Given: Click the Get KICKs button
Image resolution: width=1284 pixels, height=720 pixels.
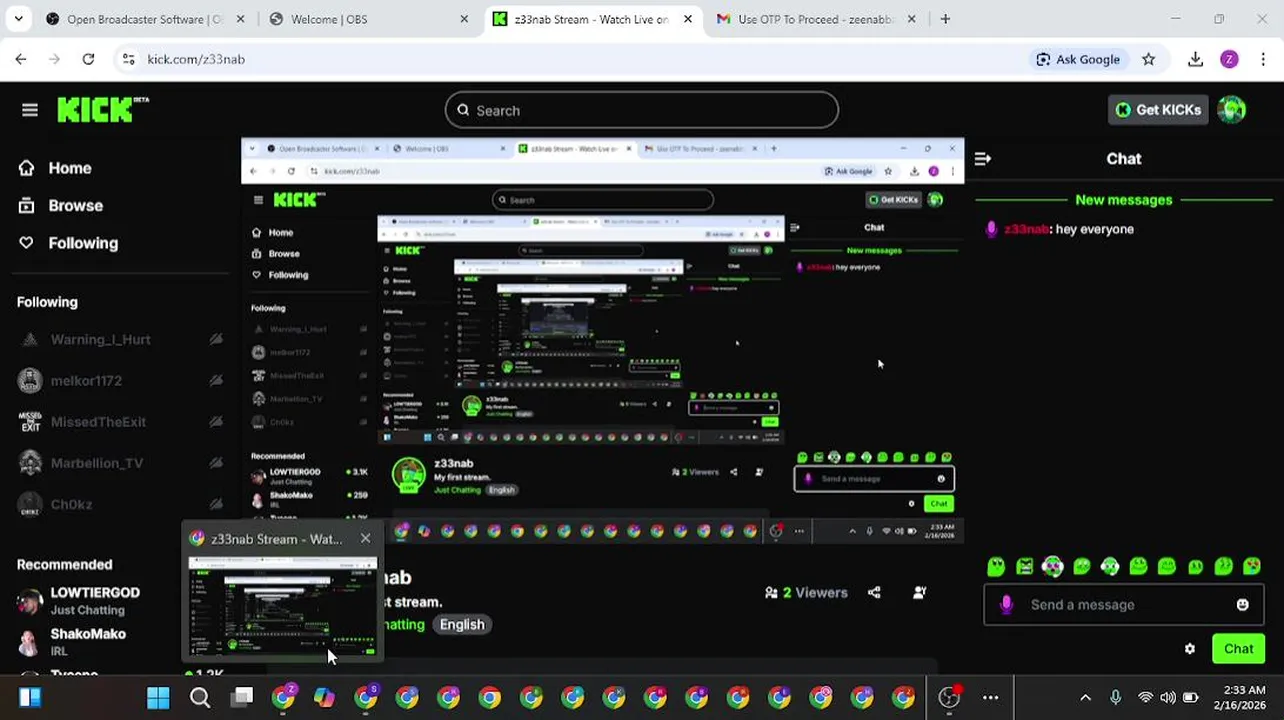Looking at the screenshot, I should 1158,110.
